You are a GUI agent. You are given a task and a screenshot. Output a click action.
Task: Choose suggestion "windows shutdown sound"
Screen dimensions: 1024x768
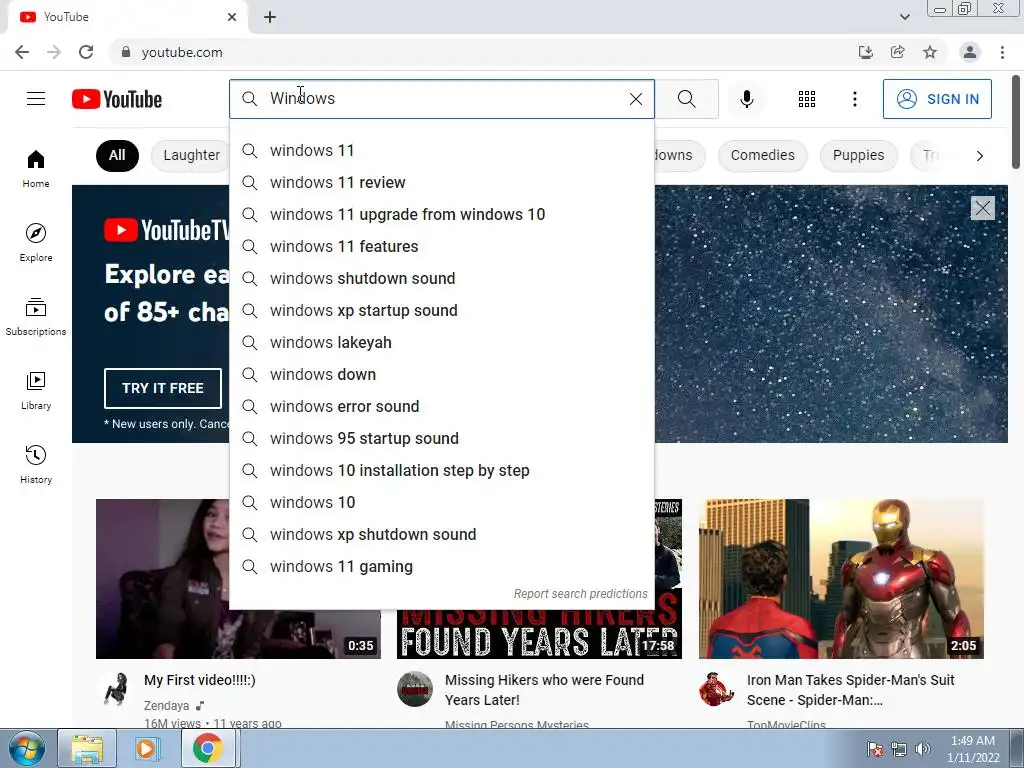pos(441,278)
